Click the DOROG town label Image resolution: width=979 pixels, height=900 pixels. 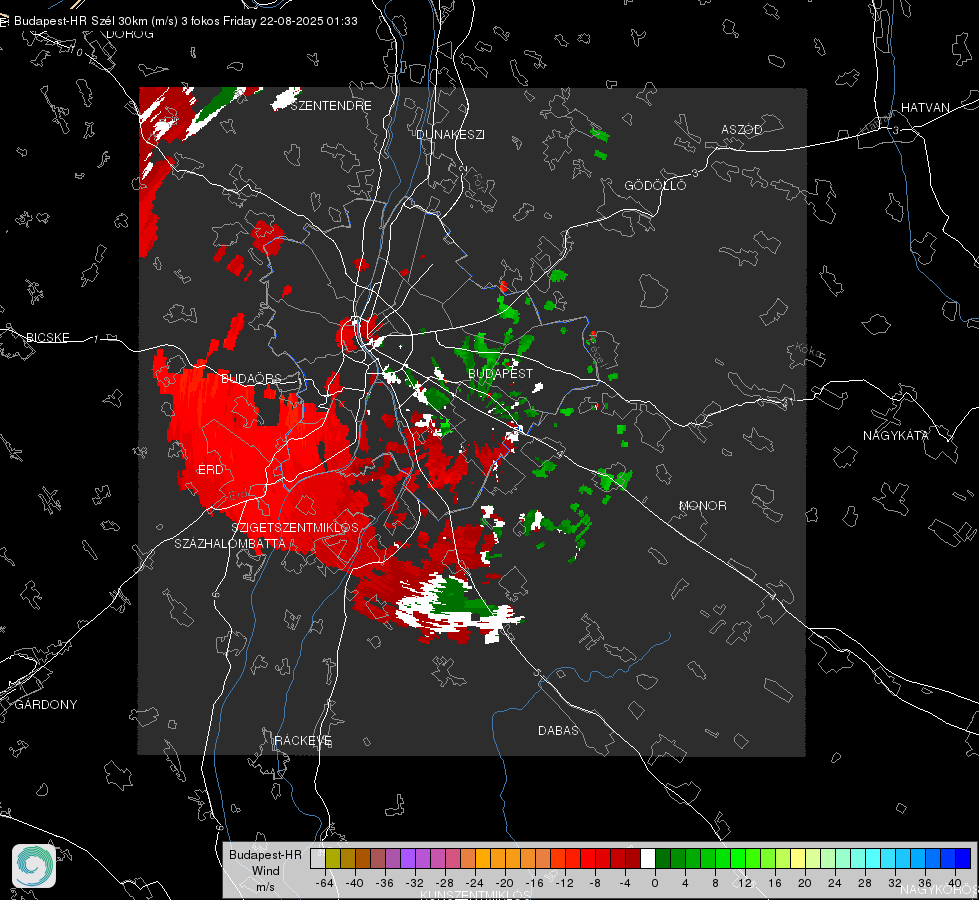pyautogui.click(x=130, y=34)
